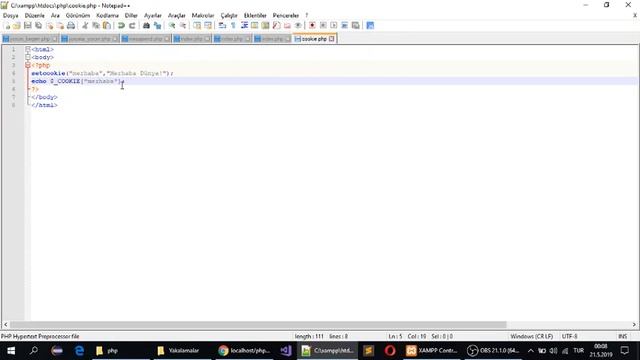Viewport: 640px width, 360px height.
Task: Click the Close document toolbar icon
Action: (x=49, y=26)
